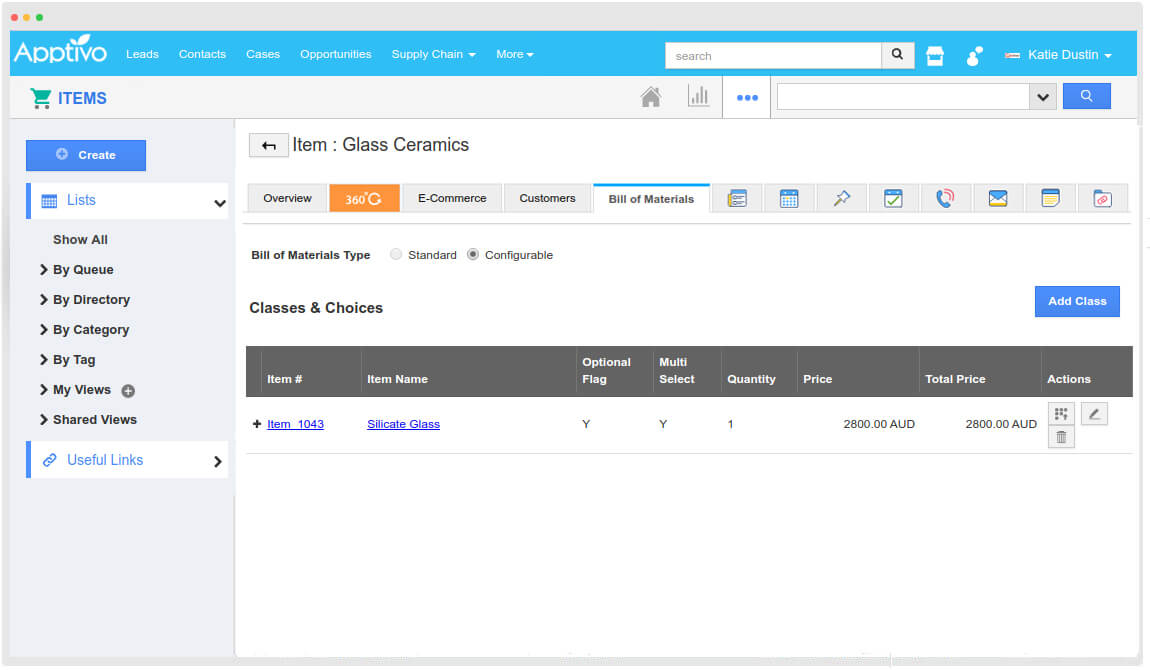Open the Documents linked-folder icon
This screenshot has height=670, width=1150.
pos(1103,198)
